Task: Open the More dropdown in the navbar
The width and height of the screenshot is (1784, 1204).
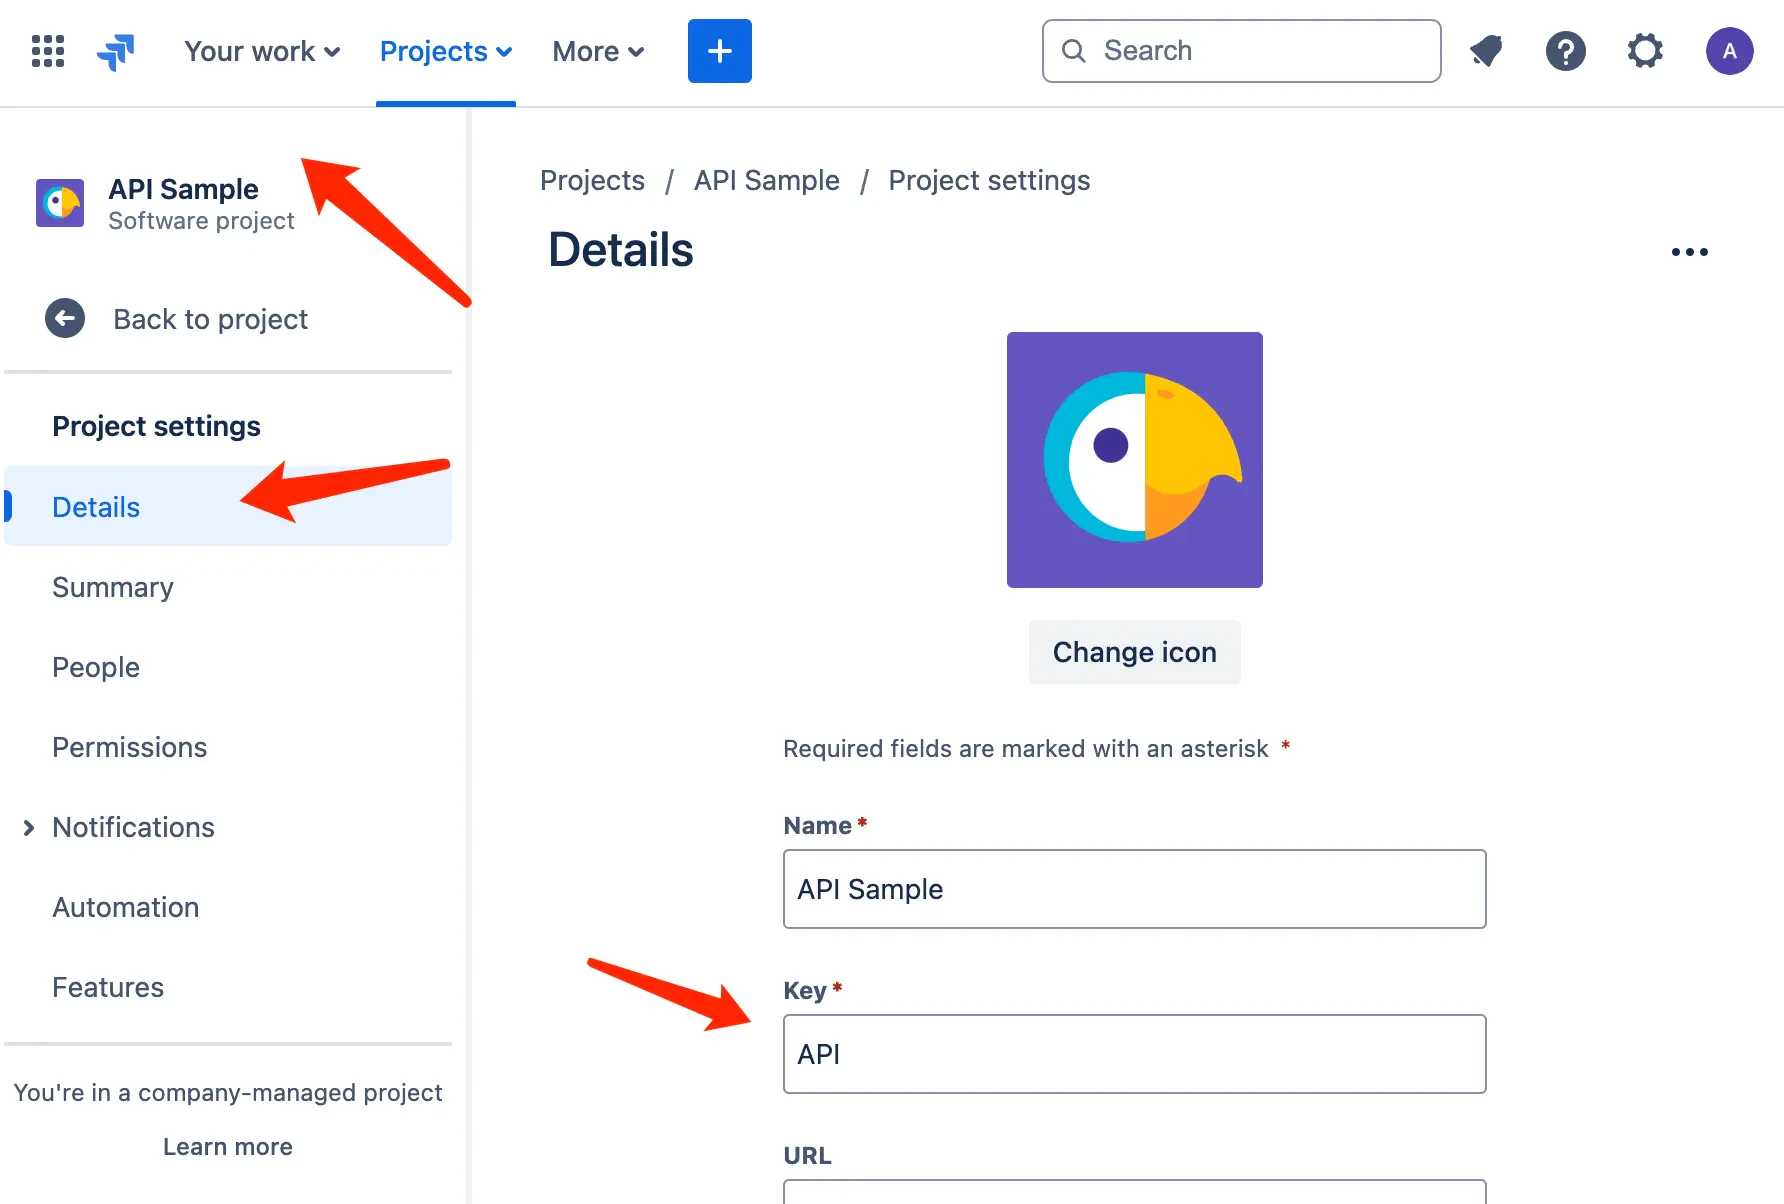Action: 597,51
